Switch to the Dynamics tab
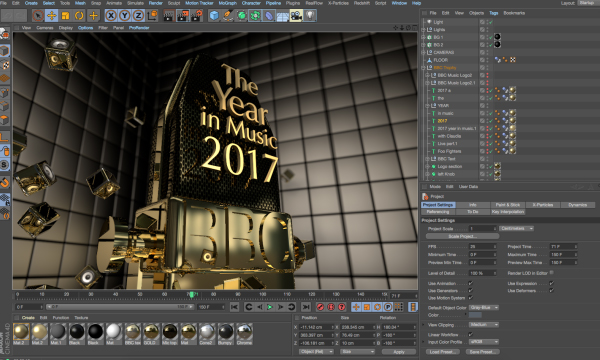 pos(577,205)
